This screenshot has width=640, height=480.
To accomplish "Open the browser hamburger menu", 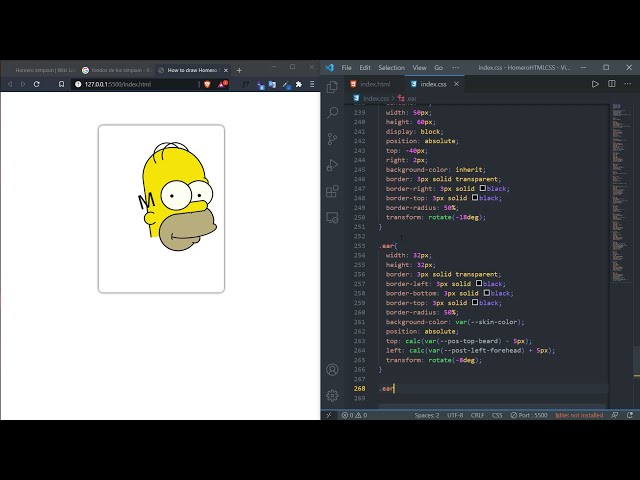I will (x=312, y=84).
